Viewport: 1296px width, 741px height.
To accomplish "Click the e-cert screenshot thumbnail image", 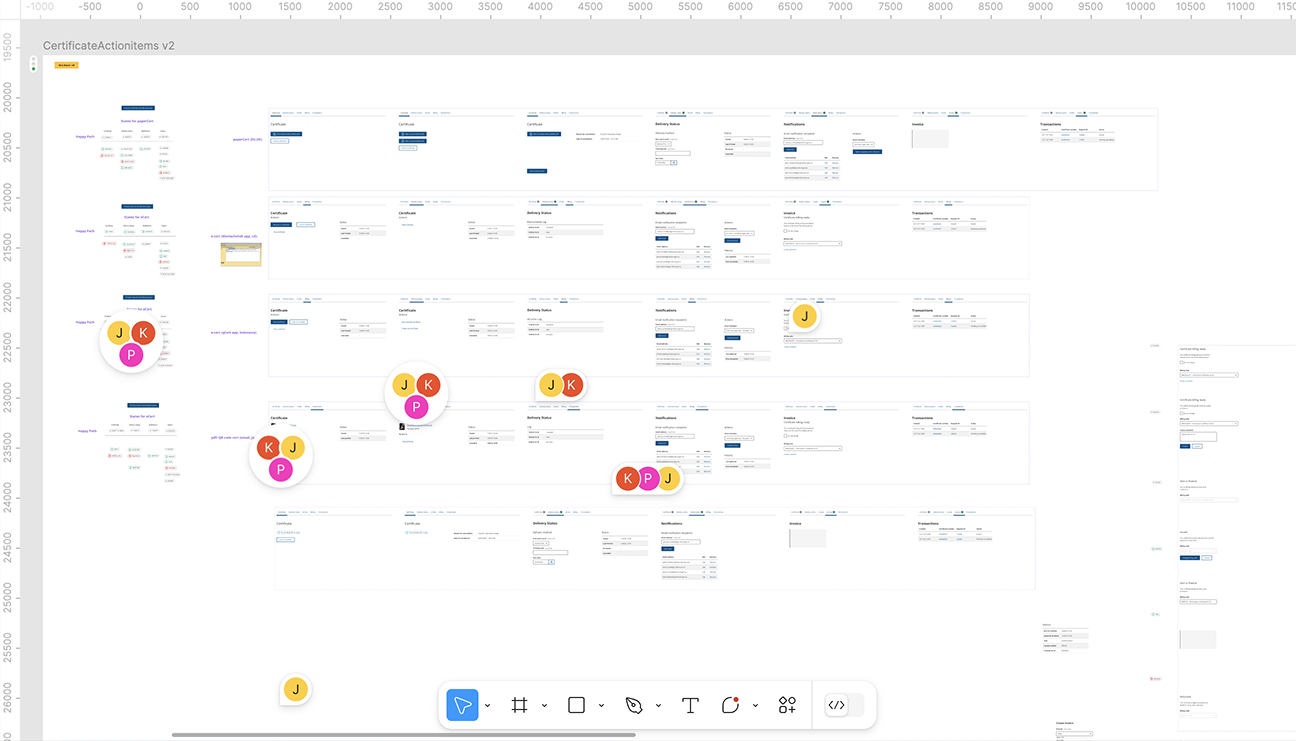I will pos(240,255).
